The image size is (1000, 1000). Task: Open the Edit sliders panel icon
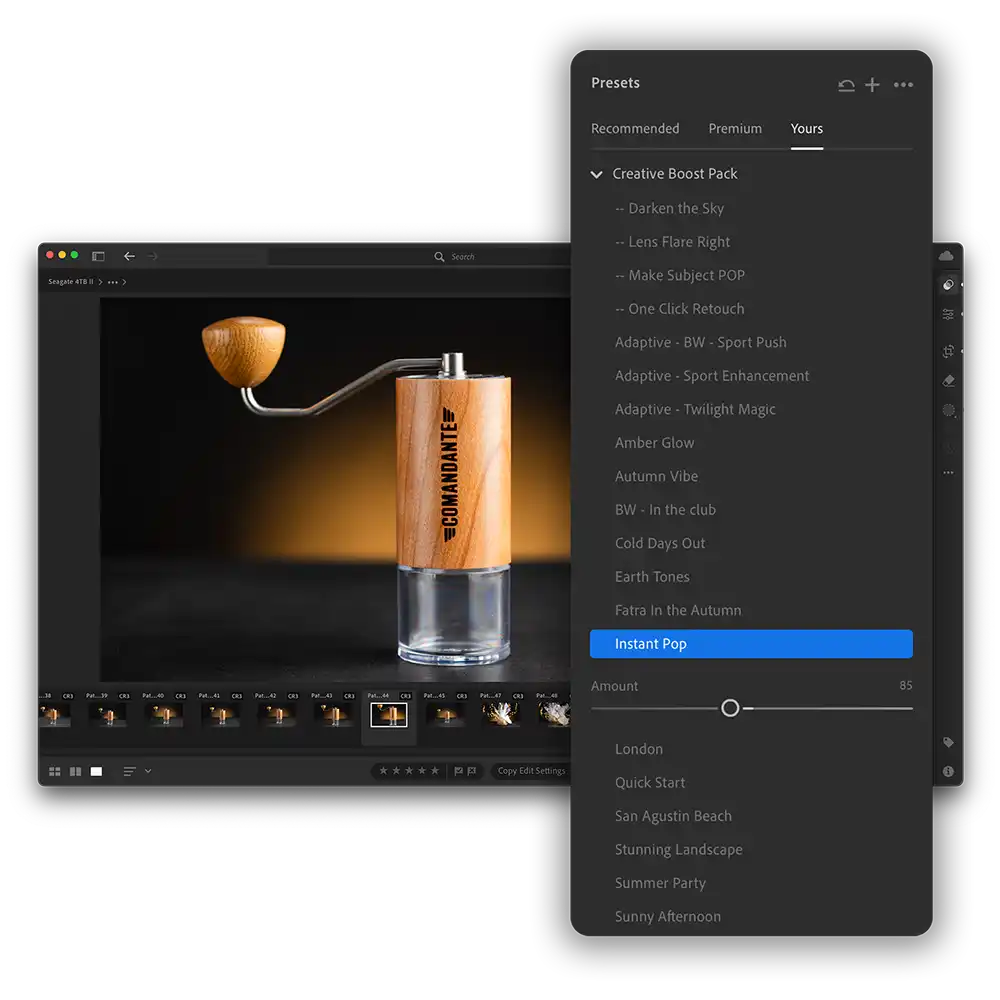tap(948, 314)
